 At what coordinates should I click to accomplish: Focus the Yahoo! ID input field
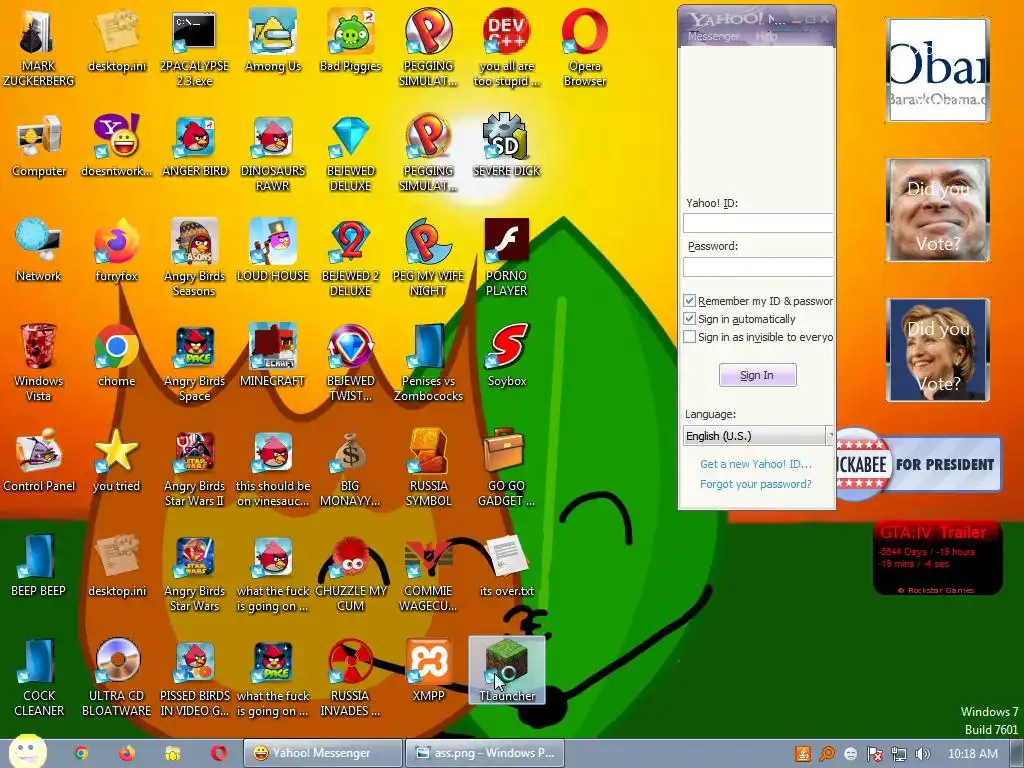point(758,223)
